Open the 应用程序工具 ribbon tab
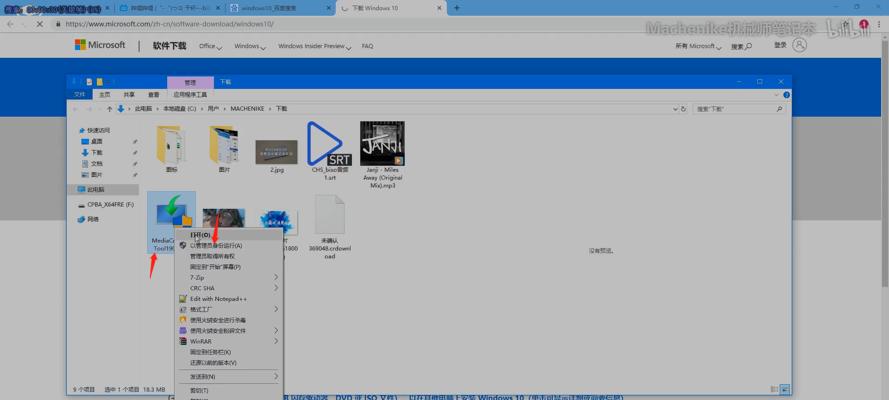 pyautogui.click(x=190, y=95)
